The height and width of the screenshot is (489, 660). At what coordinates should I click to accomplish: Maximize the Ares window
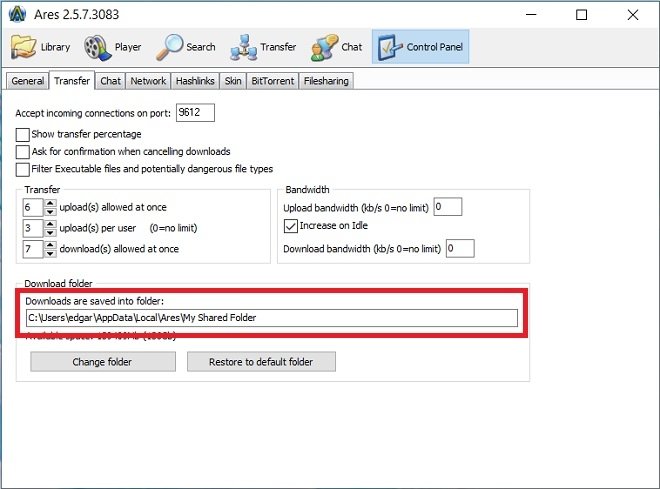[582, 15]
